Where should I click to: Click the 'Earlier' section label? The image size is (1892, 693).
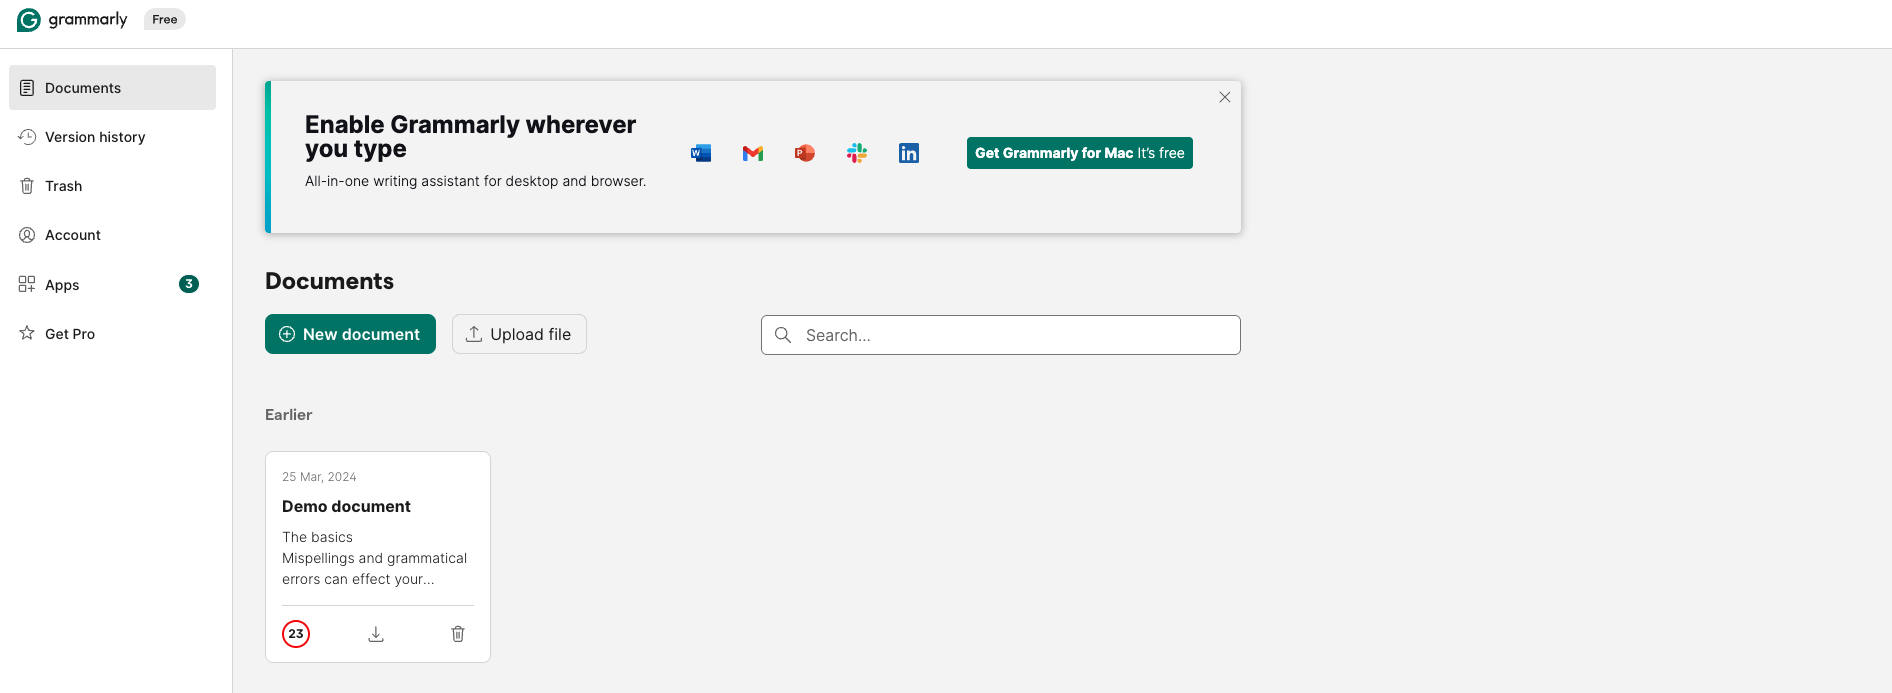coord(288,415)
